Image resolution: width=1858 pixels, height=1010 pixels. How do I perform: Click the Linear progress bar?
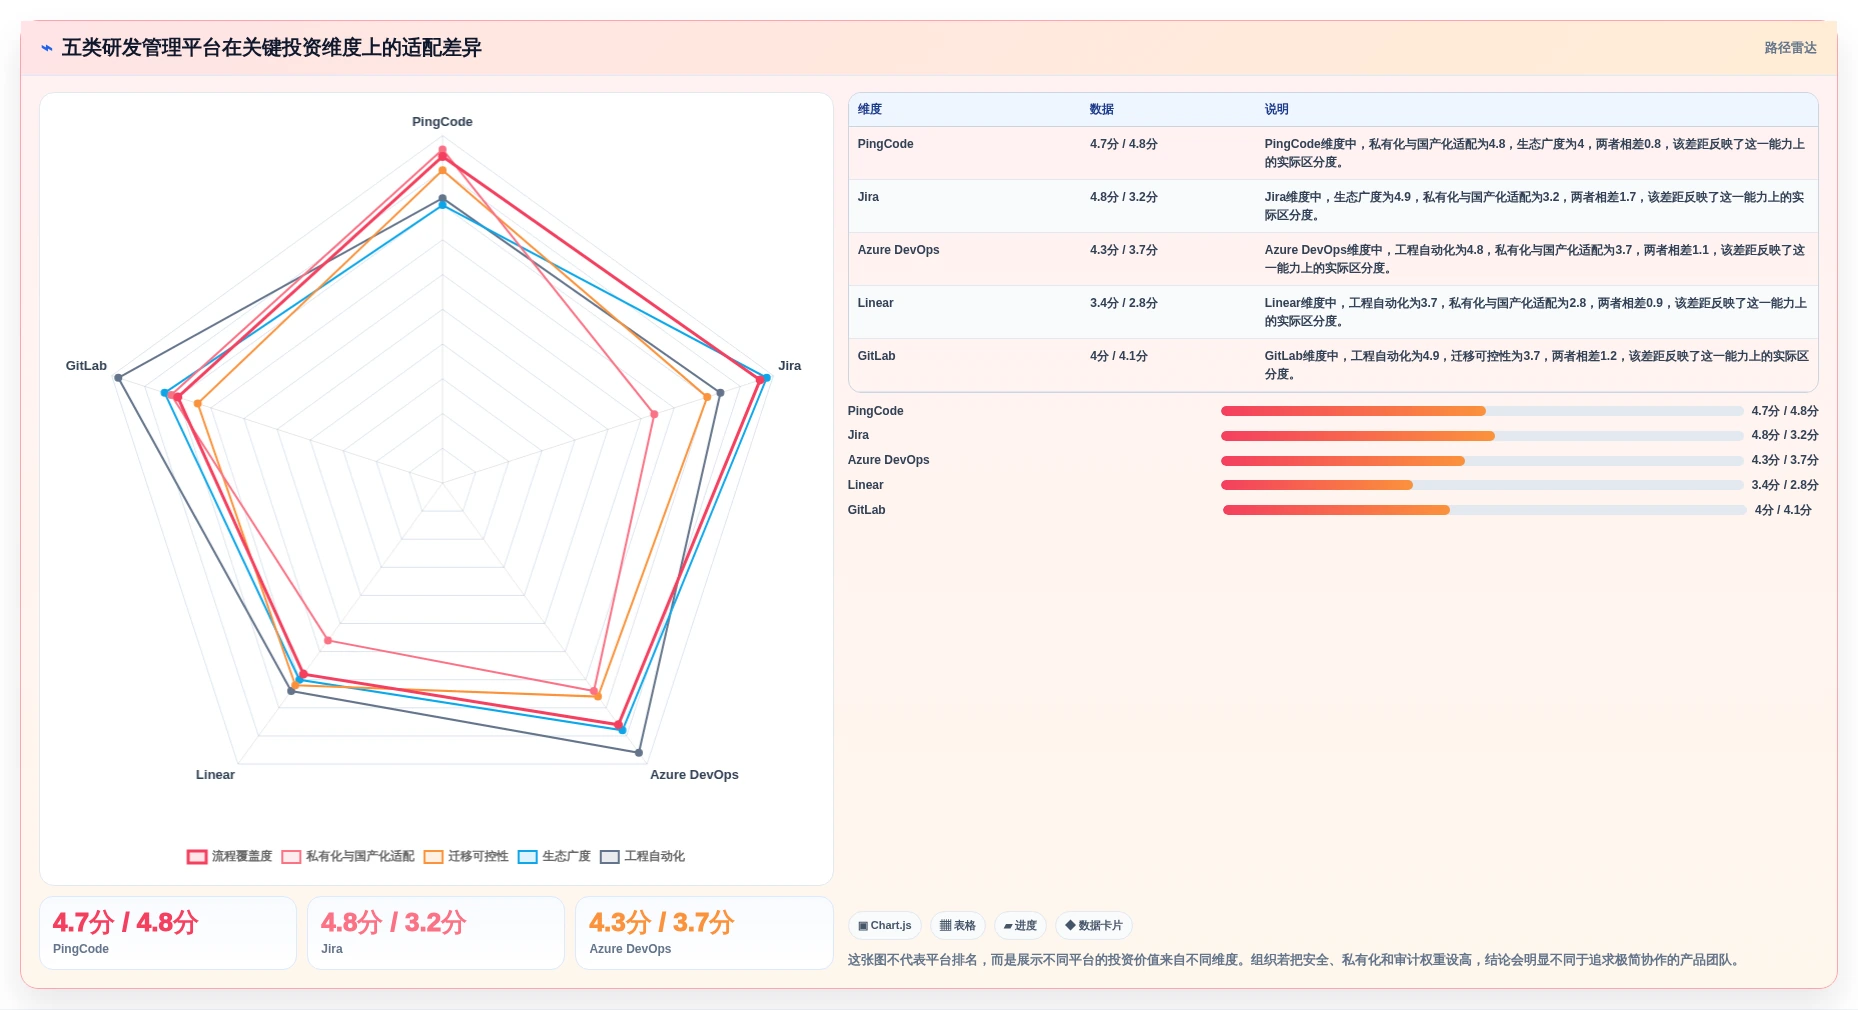(x=1482, y=485)
